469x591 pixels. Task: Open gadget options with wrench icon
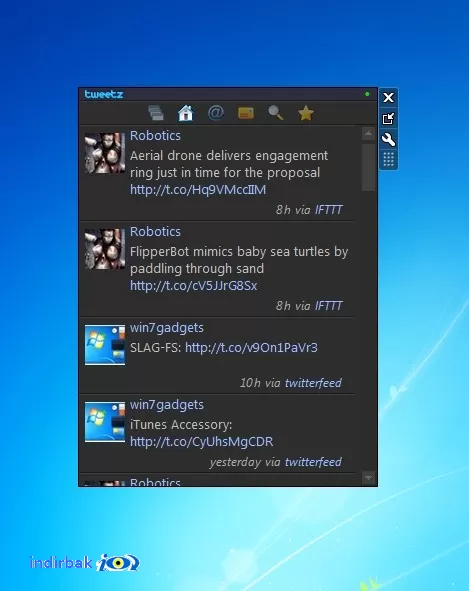tap(388, 139)
